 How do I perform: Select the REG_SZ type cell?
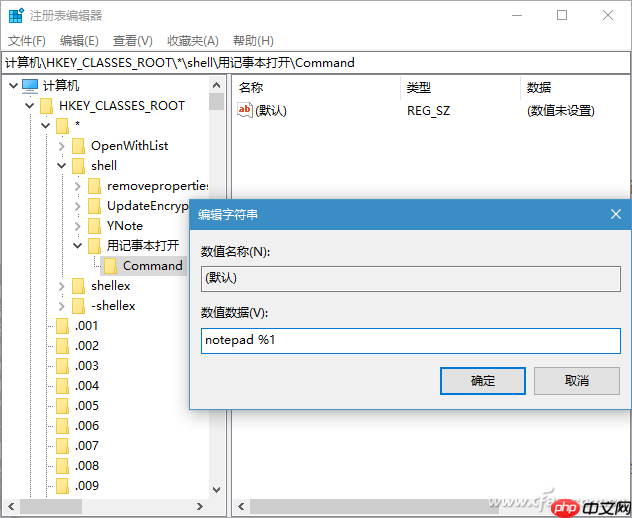click(x=428, y=110)
